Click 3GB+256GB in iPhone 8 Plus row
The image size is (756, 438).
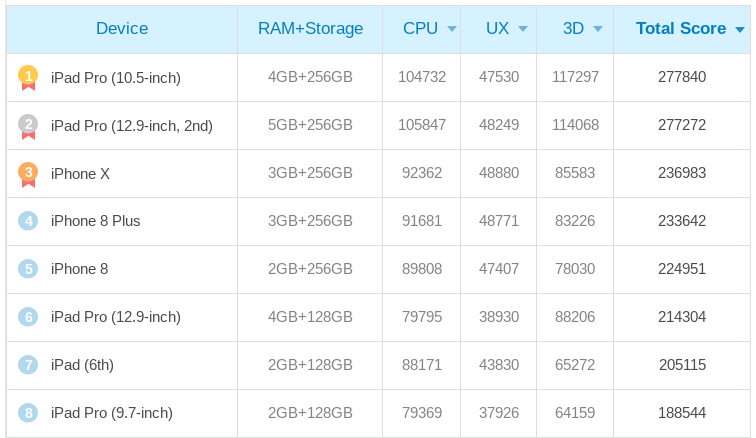[x=310, y=221]
